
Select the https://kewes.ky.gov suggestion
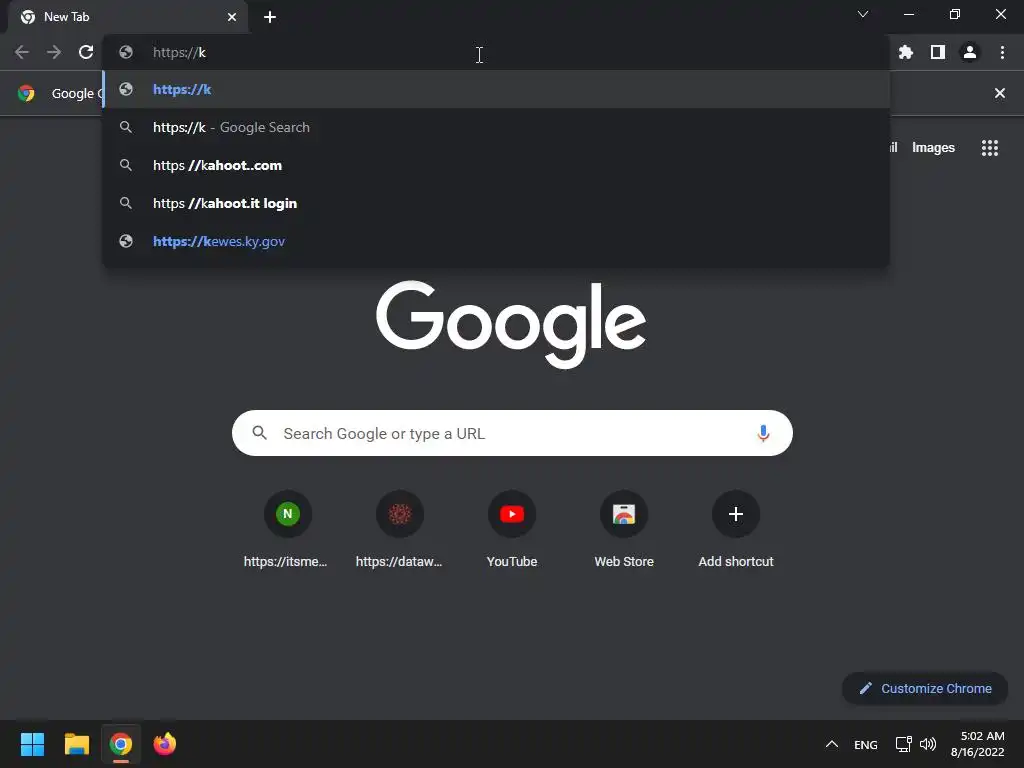496,241
